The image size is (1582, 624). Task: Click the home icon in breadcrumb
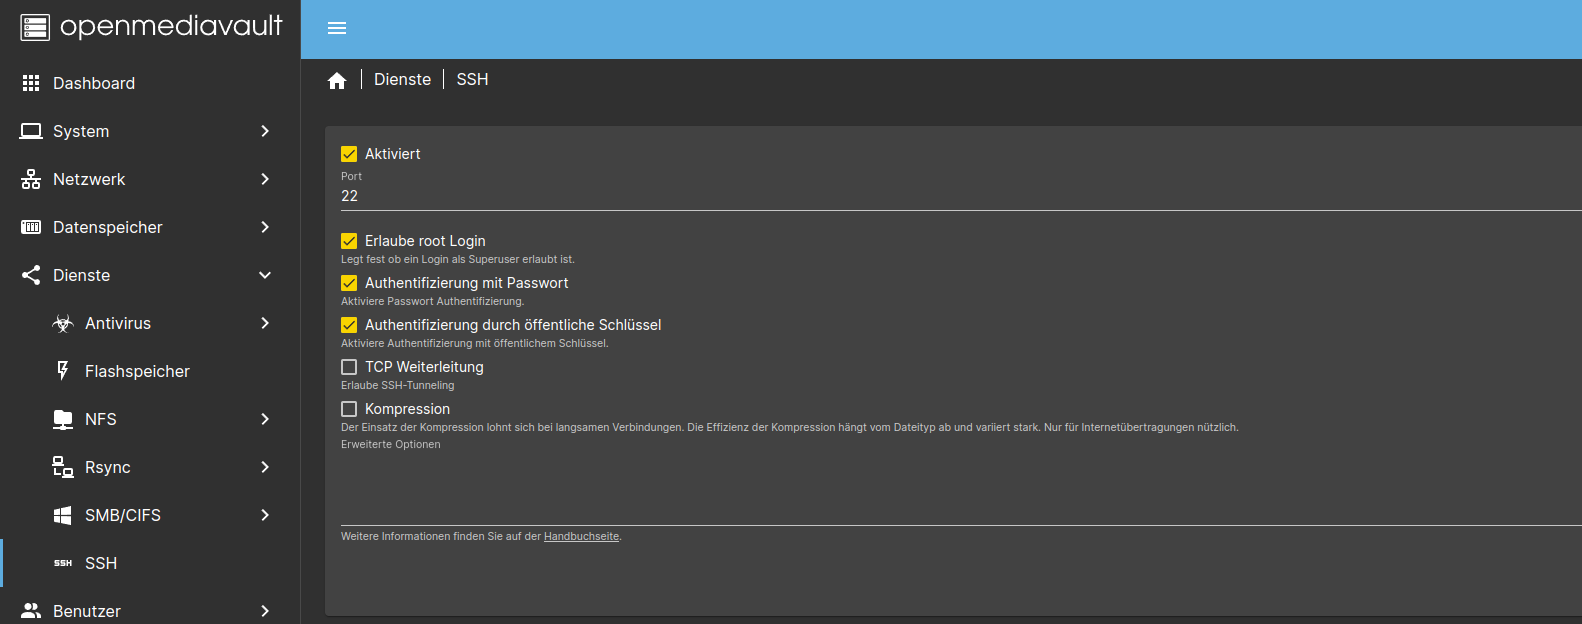[x=337, y=81]
